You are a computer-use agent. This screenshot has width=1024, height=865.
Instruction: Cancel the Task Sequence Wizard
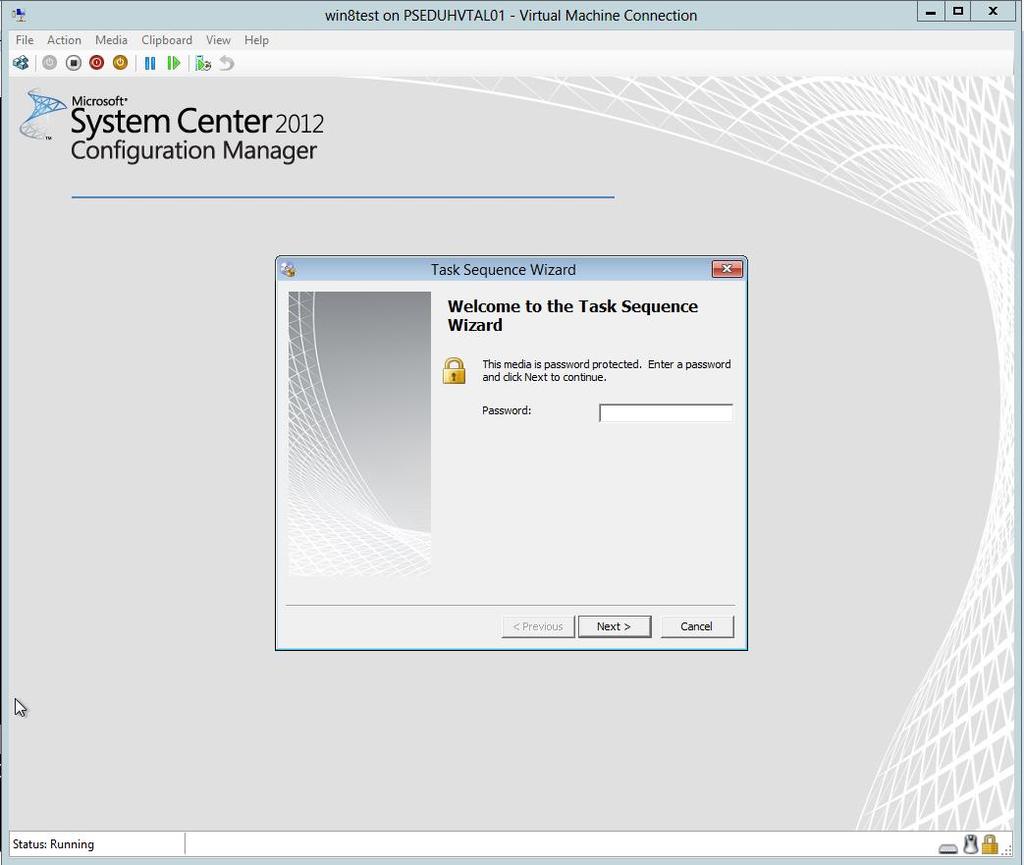pyautogui.click(x=697, y=627)
